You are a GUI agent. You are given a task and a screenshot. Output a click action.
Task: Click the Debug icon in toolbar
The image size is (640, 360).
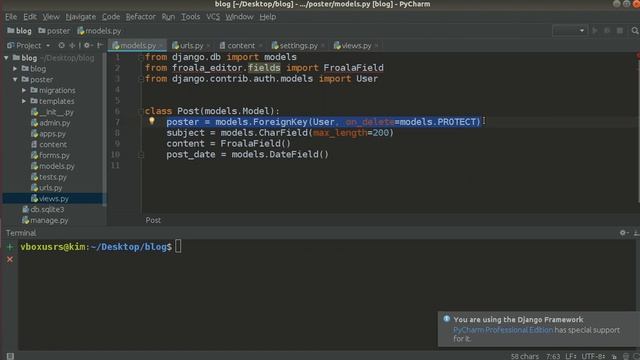607,31
